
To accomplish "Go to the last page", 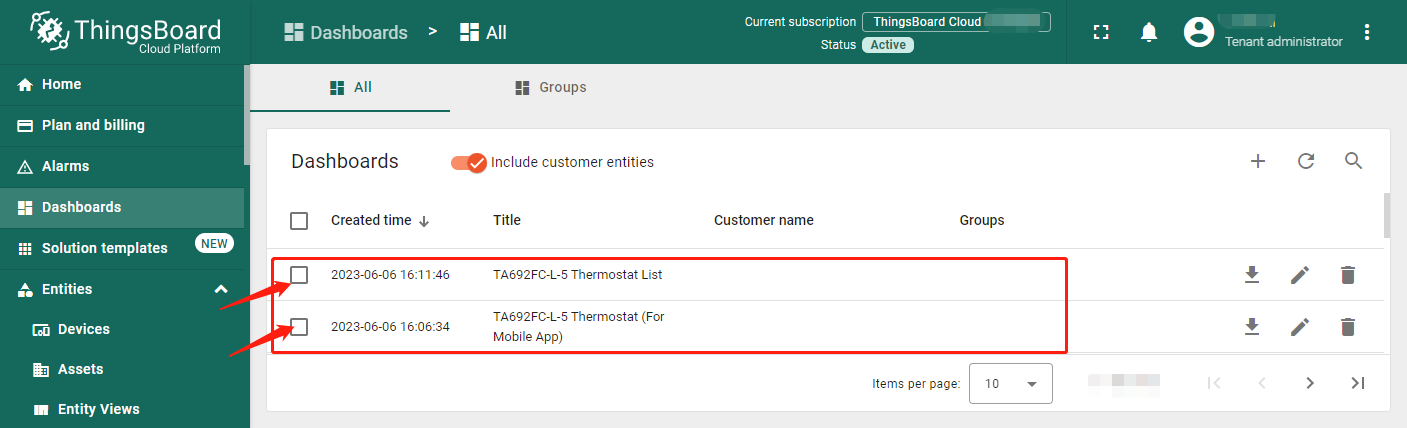I will click(x=1358, y=383).
